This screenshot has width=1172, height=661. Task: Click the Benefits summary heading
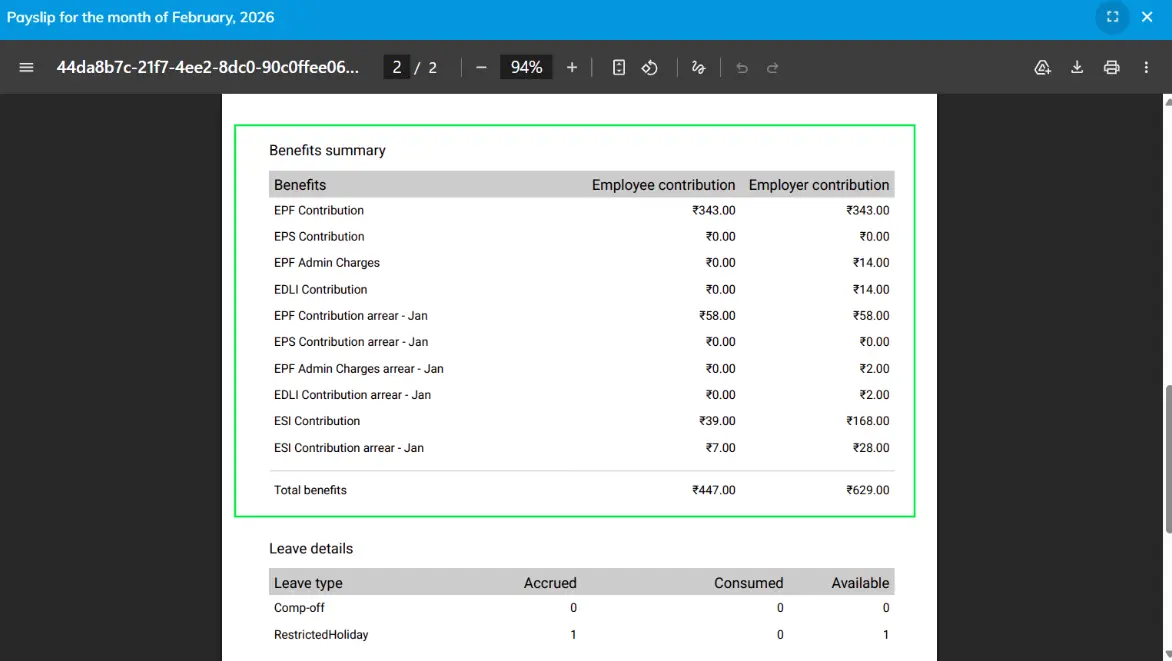[327, 150]
